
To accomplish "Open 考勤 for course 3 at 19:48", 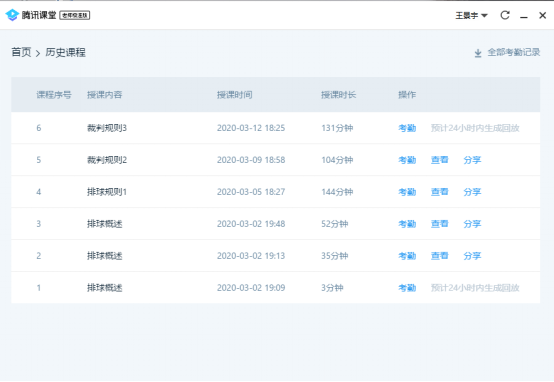I will pos(407,224).
